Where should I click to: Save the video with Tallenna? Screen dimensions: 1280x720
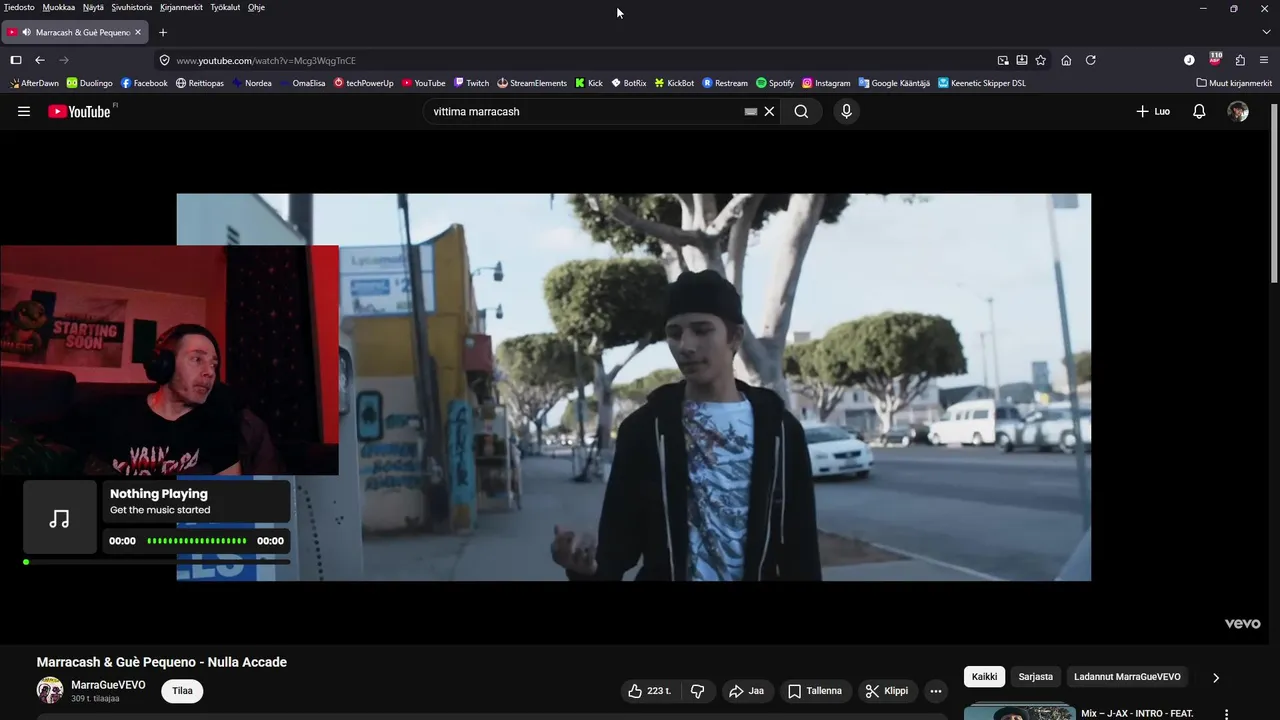(x=814, y=691)
